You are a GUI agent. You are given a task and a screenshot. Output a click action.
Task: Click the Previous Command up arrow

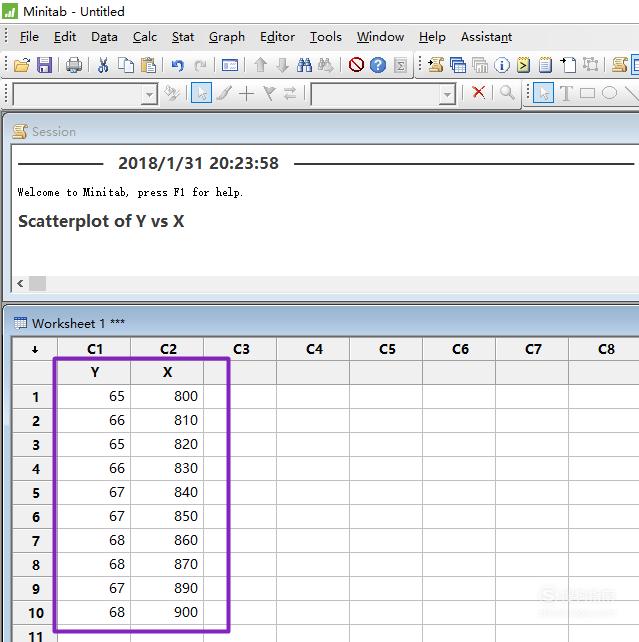(x=260, y=65)
